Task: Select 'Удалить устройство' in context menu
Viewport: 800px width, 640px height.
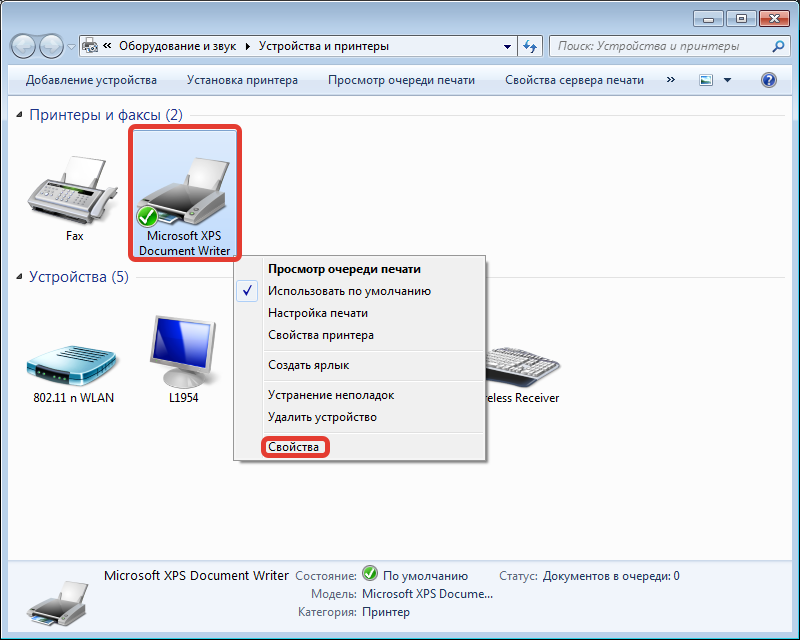Action: [322, 417]
